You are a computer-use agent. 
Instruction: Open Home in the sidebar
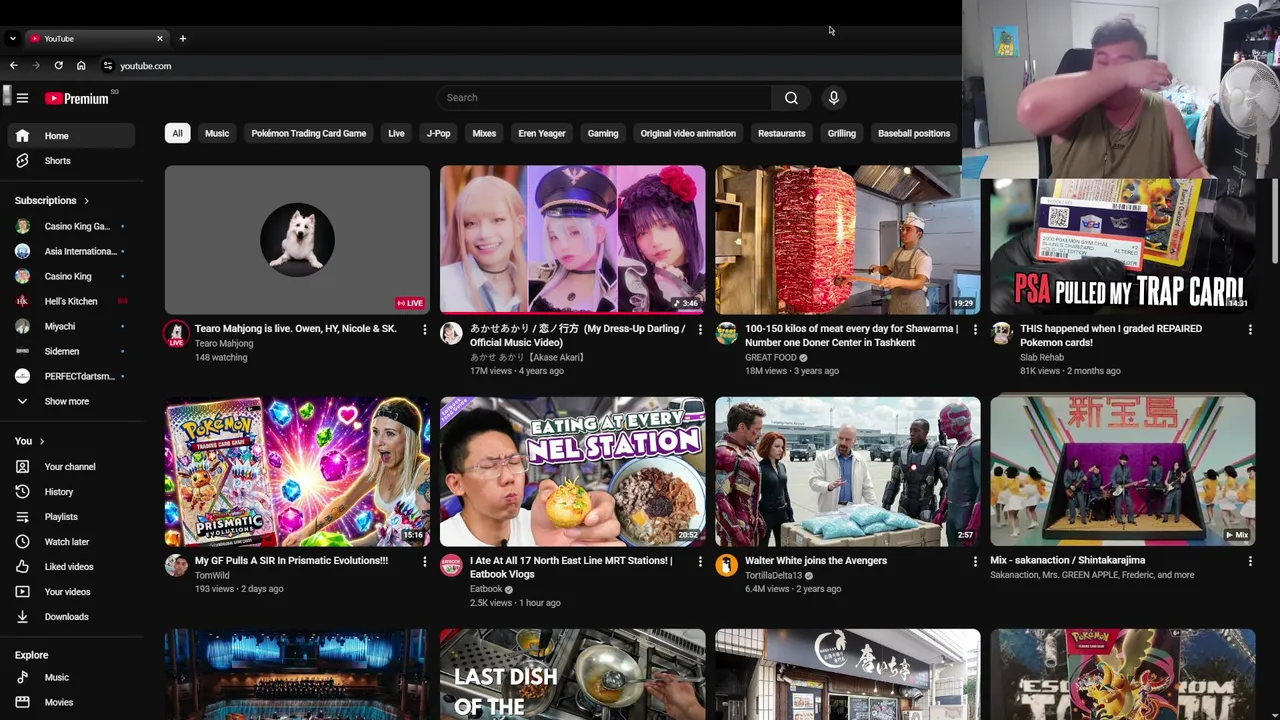pyautogui.click(x=70, y=136)
